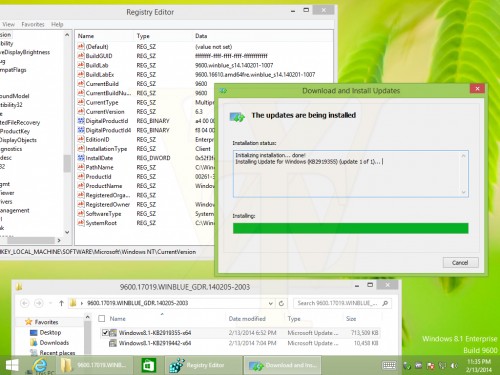Tick the select-all checkbox beside Name
Viewport: 500px width, 375px height.
tap(102, 319)
